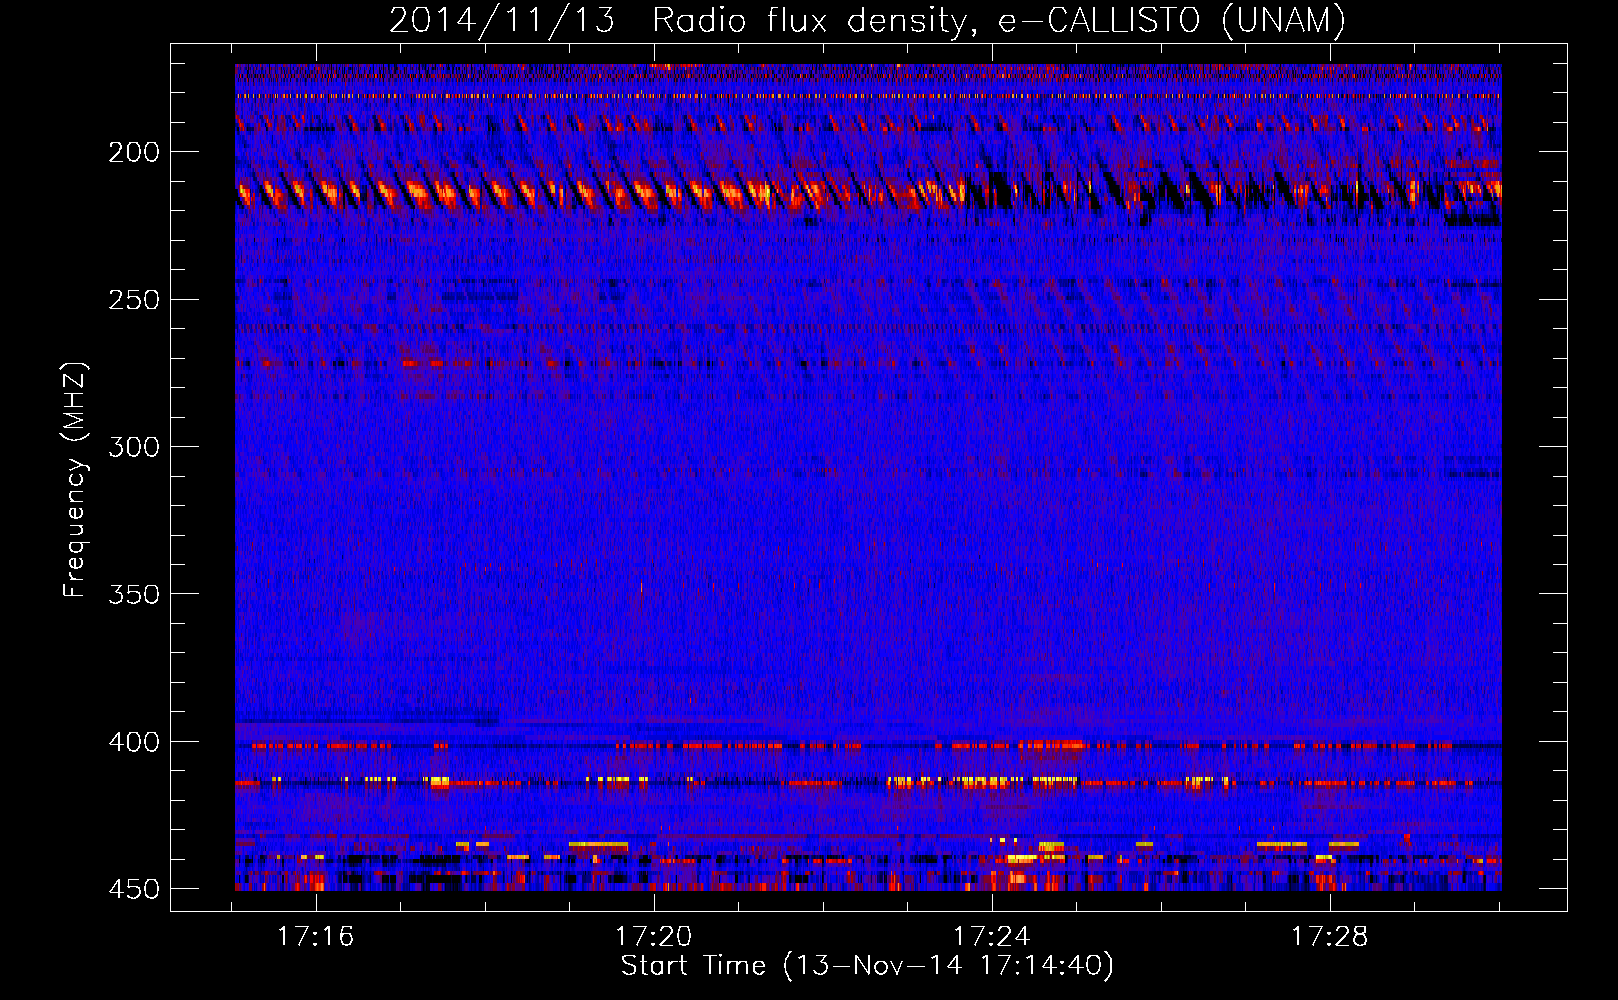Click the "Frequency (MHZ)" axis label
This screenshot has height=1000, width=1618.
75,480
